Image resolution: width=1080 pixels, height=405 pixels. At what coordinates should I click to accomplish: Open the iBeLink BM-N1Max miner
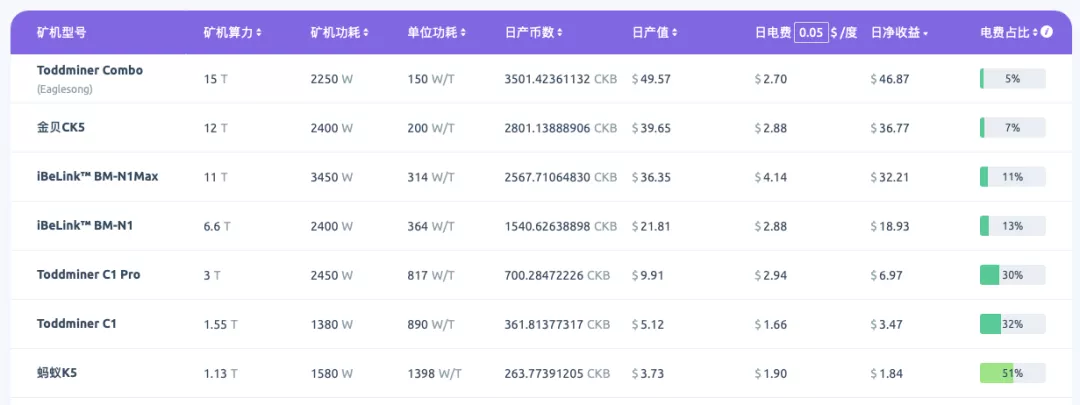(x=97, y=176)
